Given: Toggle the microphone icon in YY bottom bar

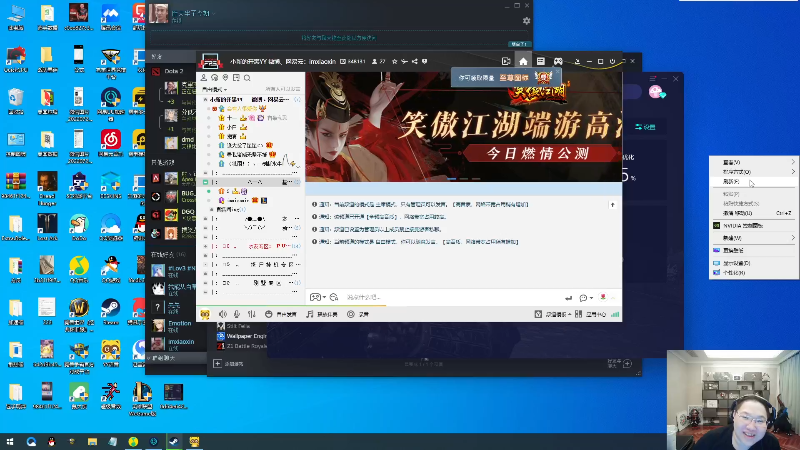Looking at the screenshot, I should 237,314.
